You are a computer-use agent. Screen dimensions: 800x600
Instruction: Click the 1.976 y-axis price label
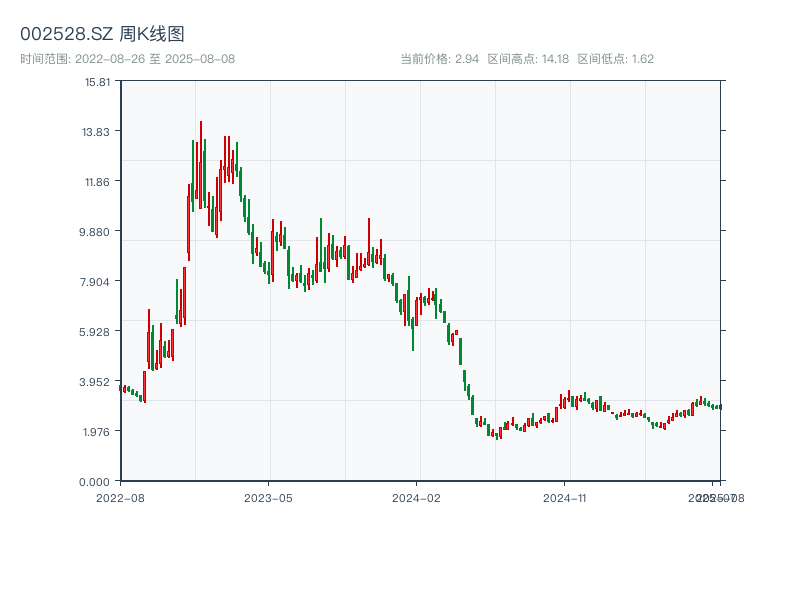pyautogui.click(x=97, y=432)
